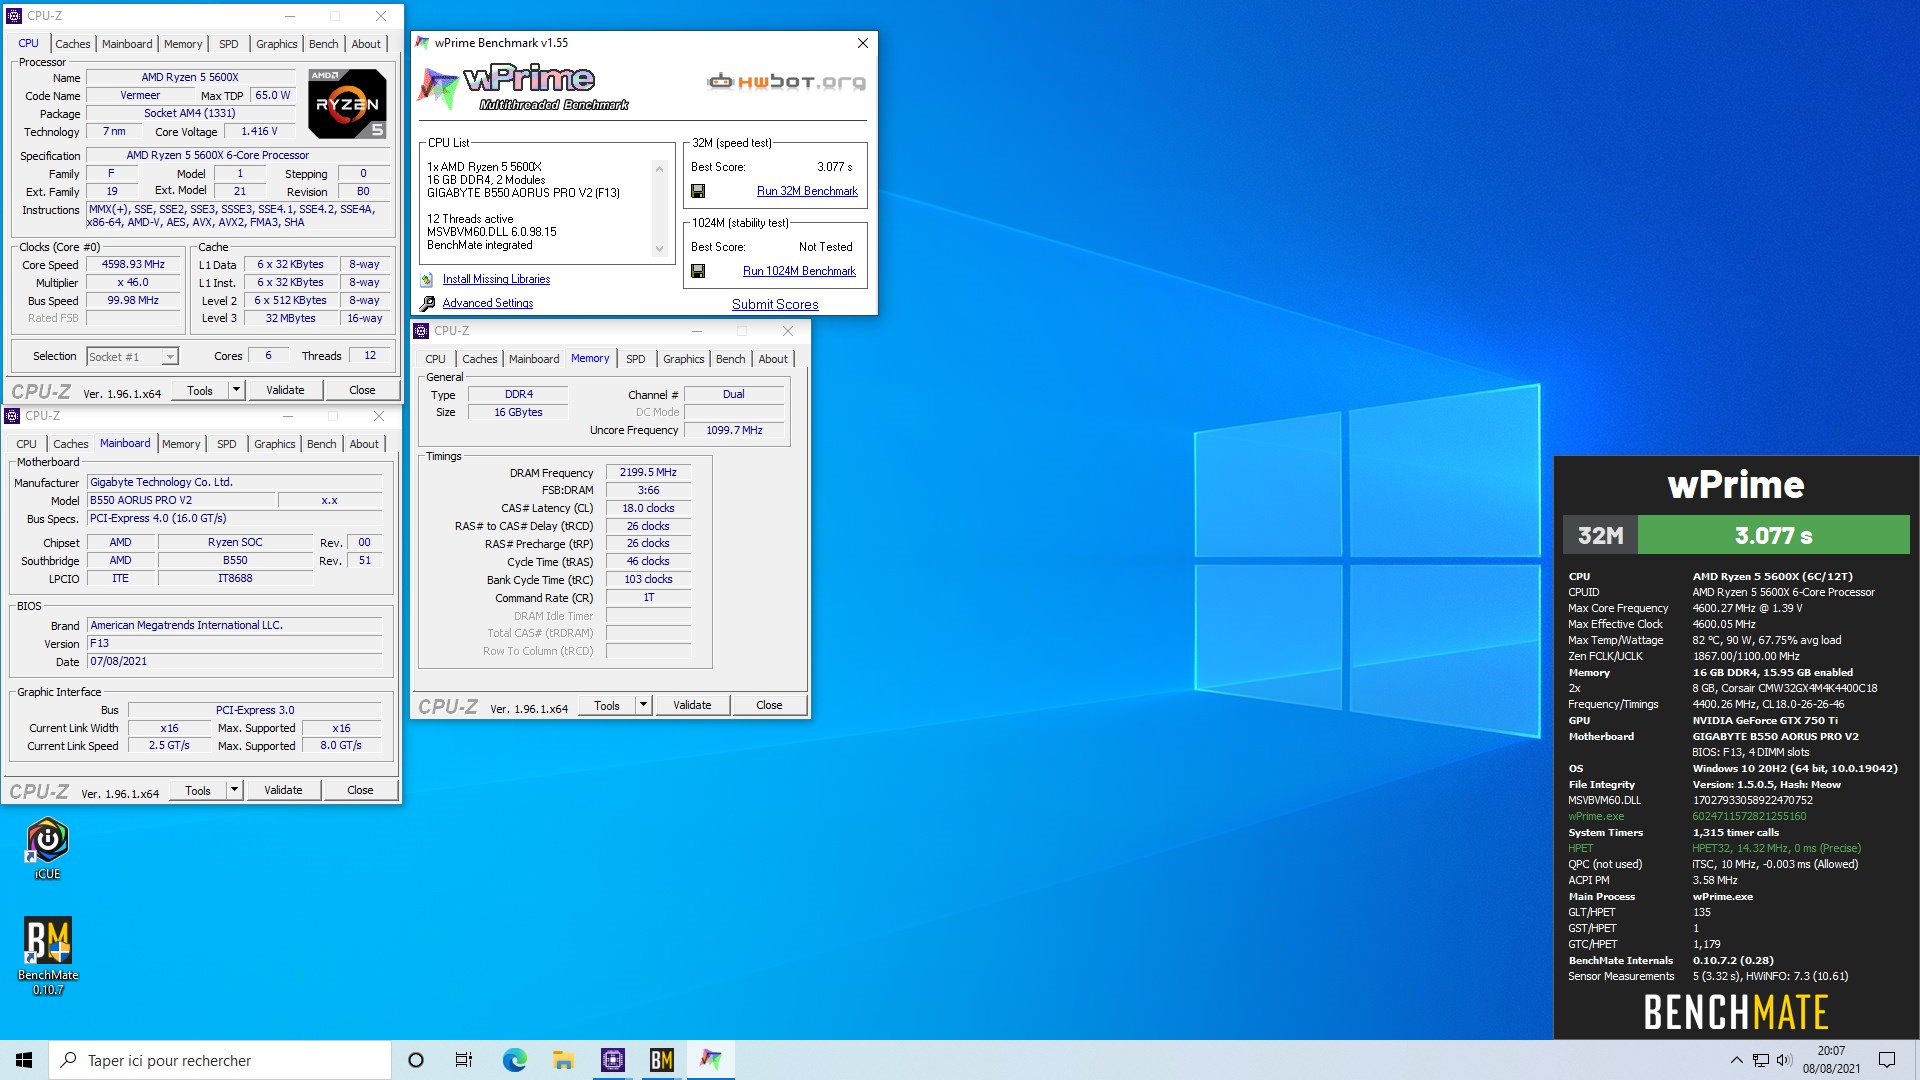Viewport: 1920px width, 1080px height.
Task: Click Tools button in Memory CPU-Z window
Action: click(x=607, y=705)
